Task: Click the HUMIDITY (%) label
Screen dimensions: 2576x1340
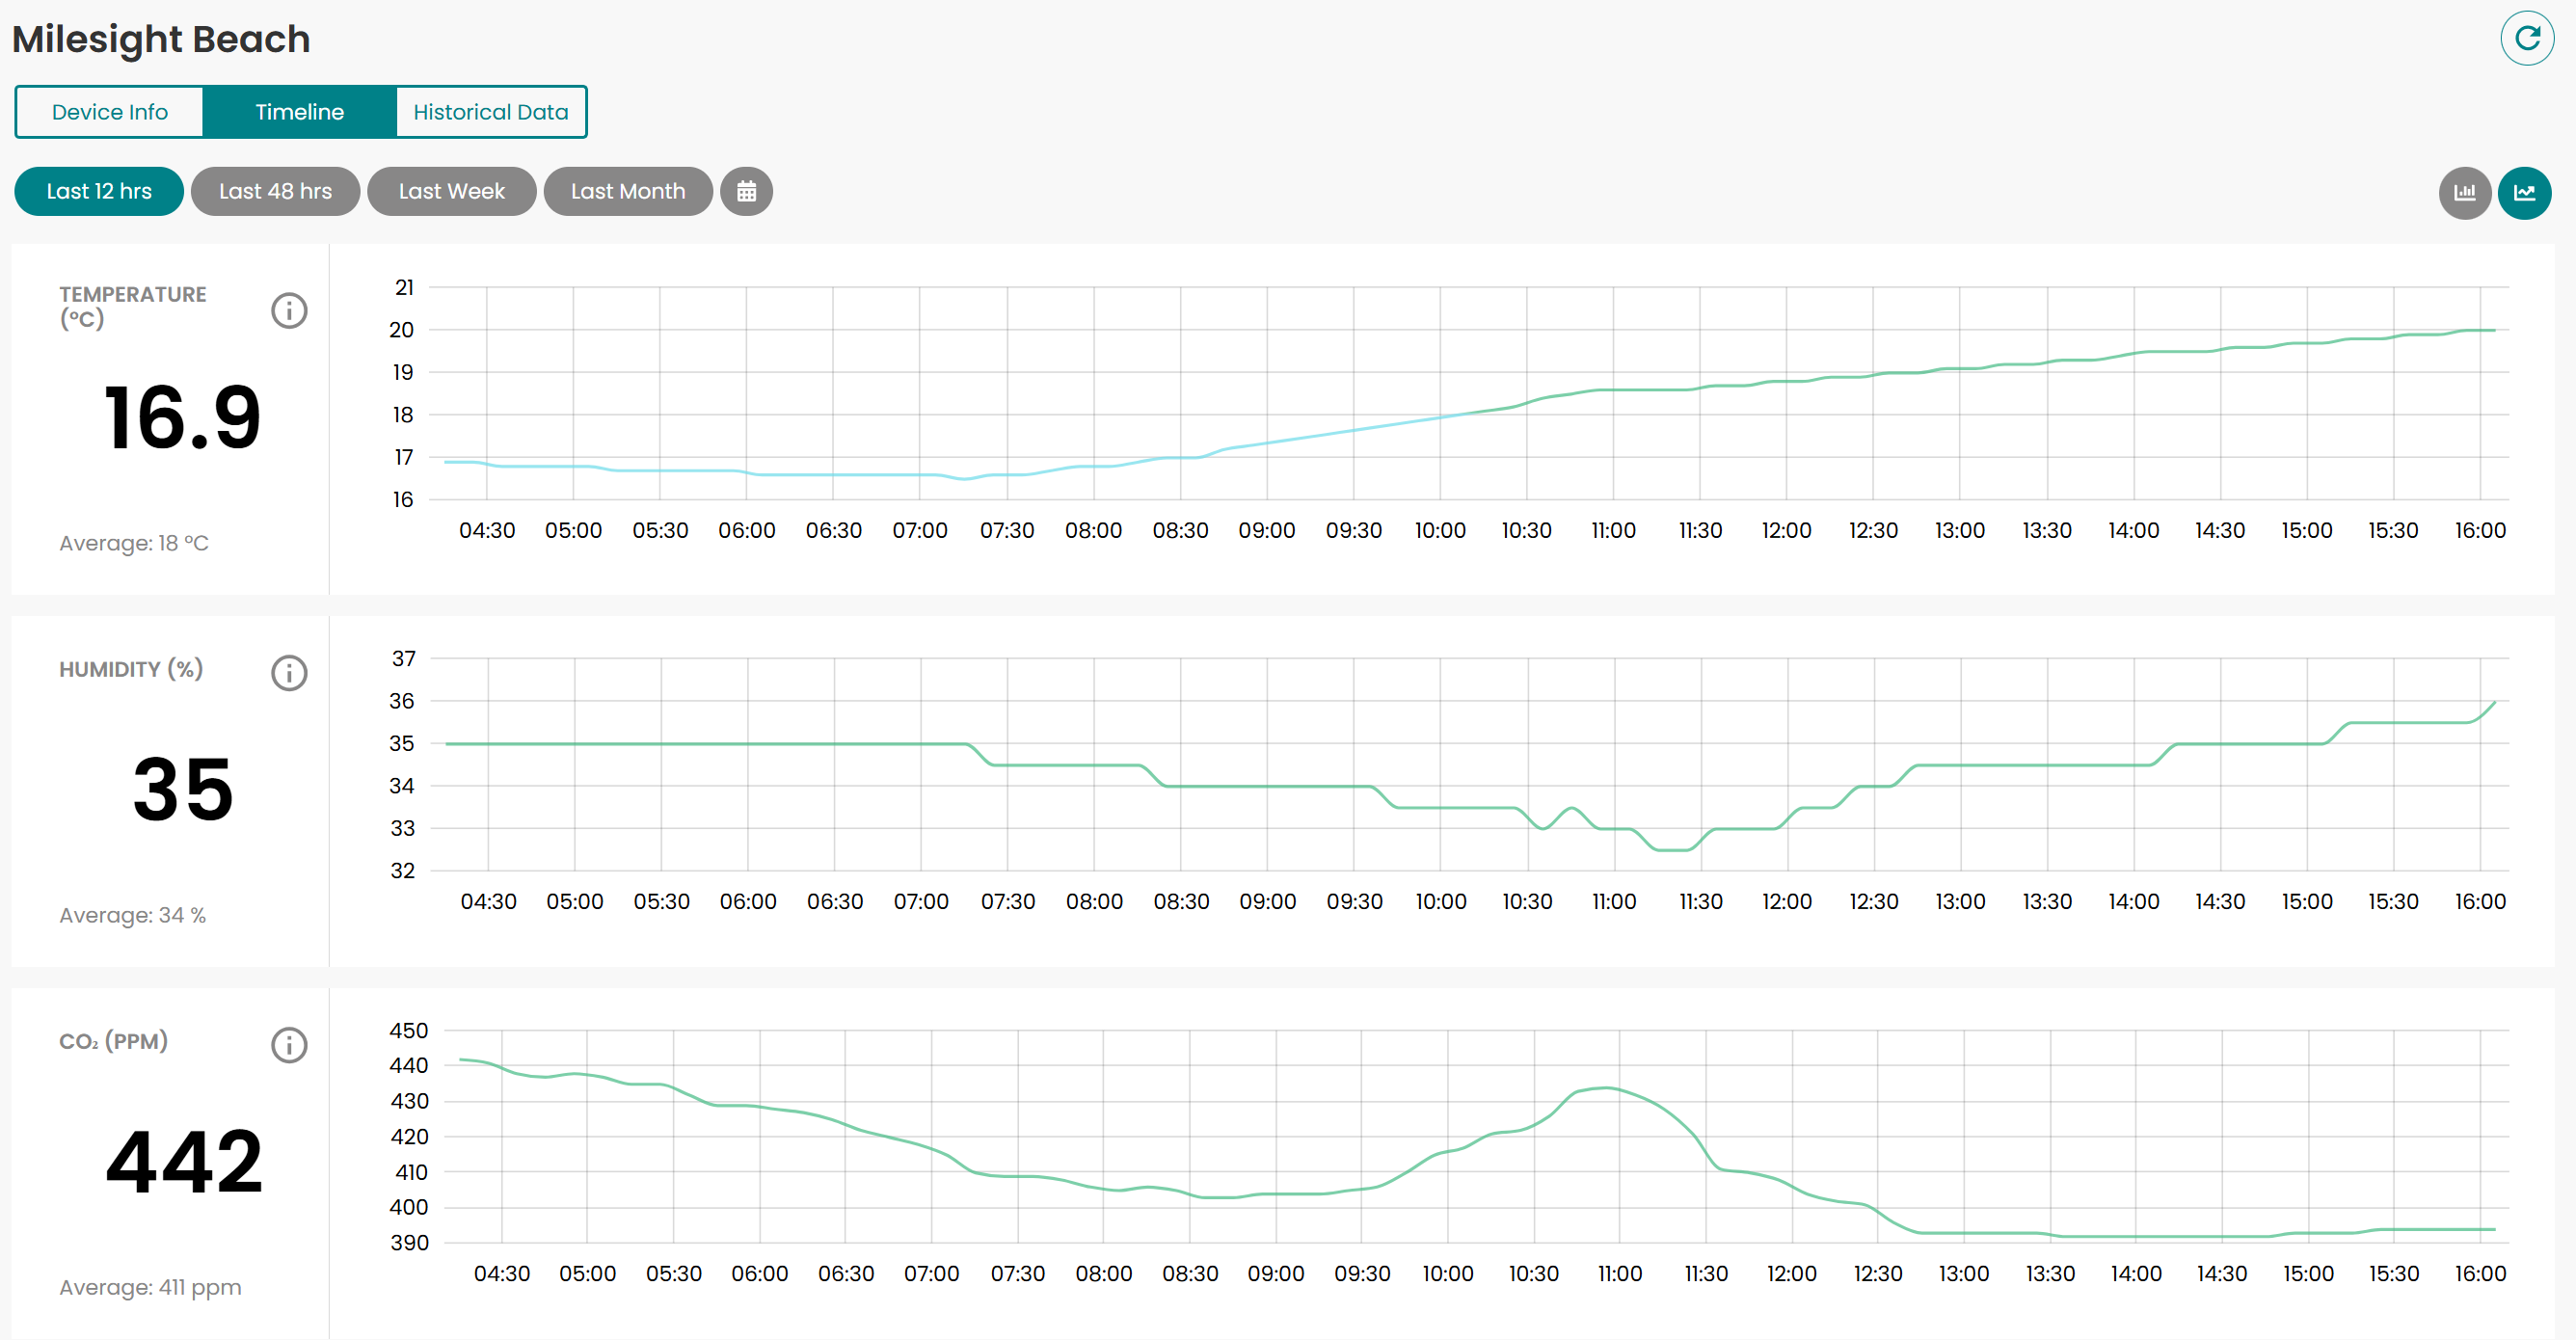Action: (131, 669)
